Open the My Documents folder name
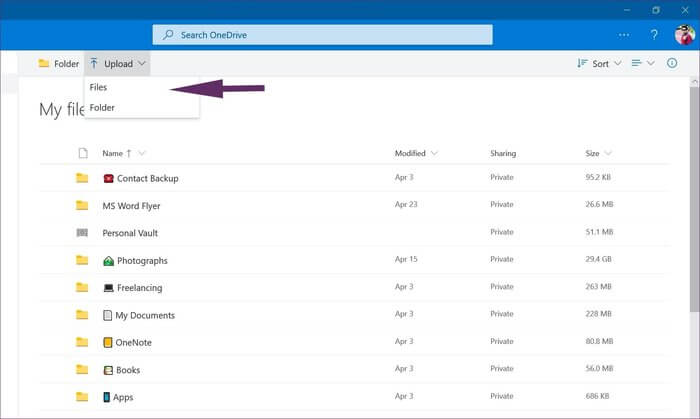Viewport: 700px width, 419px height. 145,315
